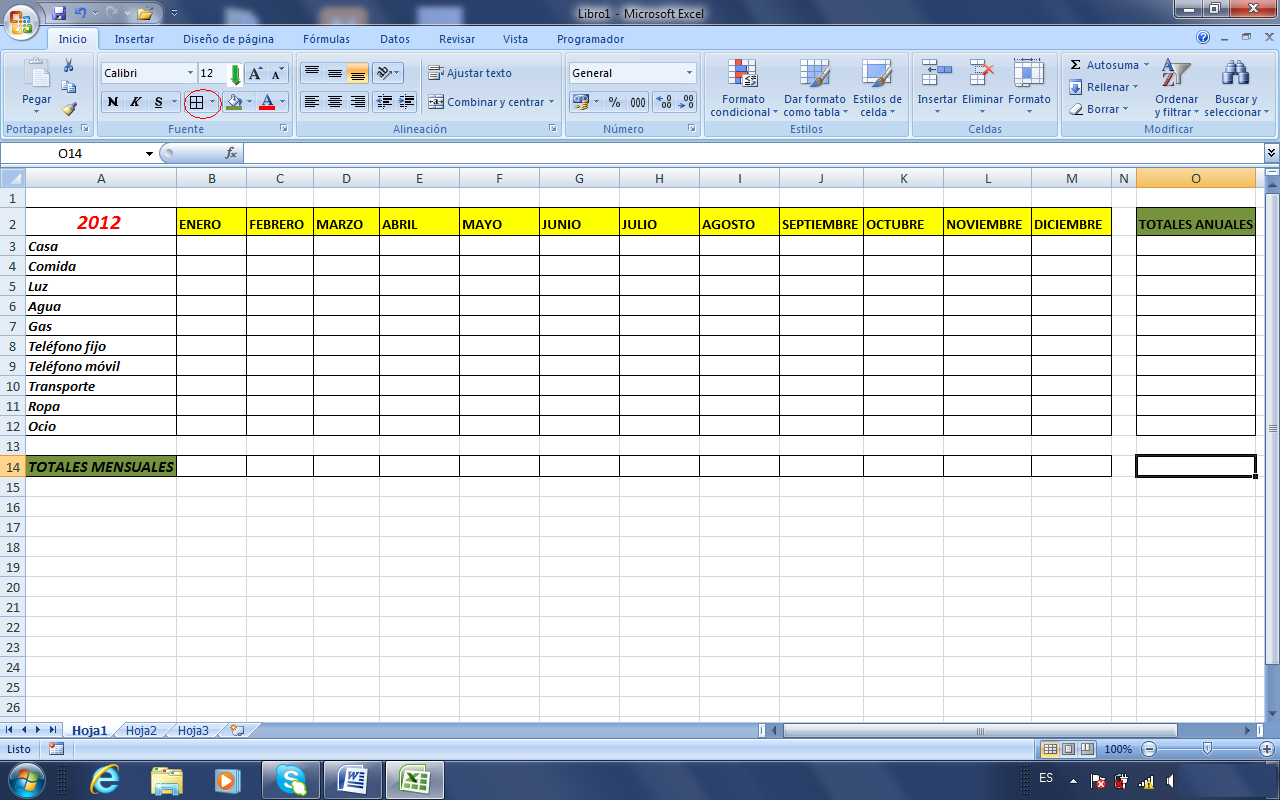Align text to the bottom of cells
This screenshot has width=1280, height=800.
click(358, 73)
